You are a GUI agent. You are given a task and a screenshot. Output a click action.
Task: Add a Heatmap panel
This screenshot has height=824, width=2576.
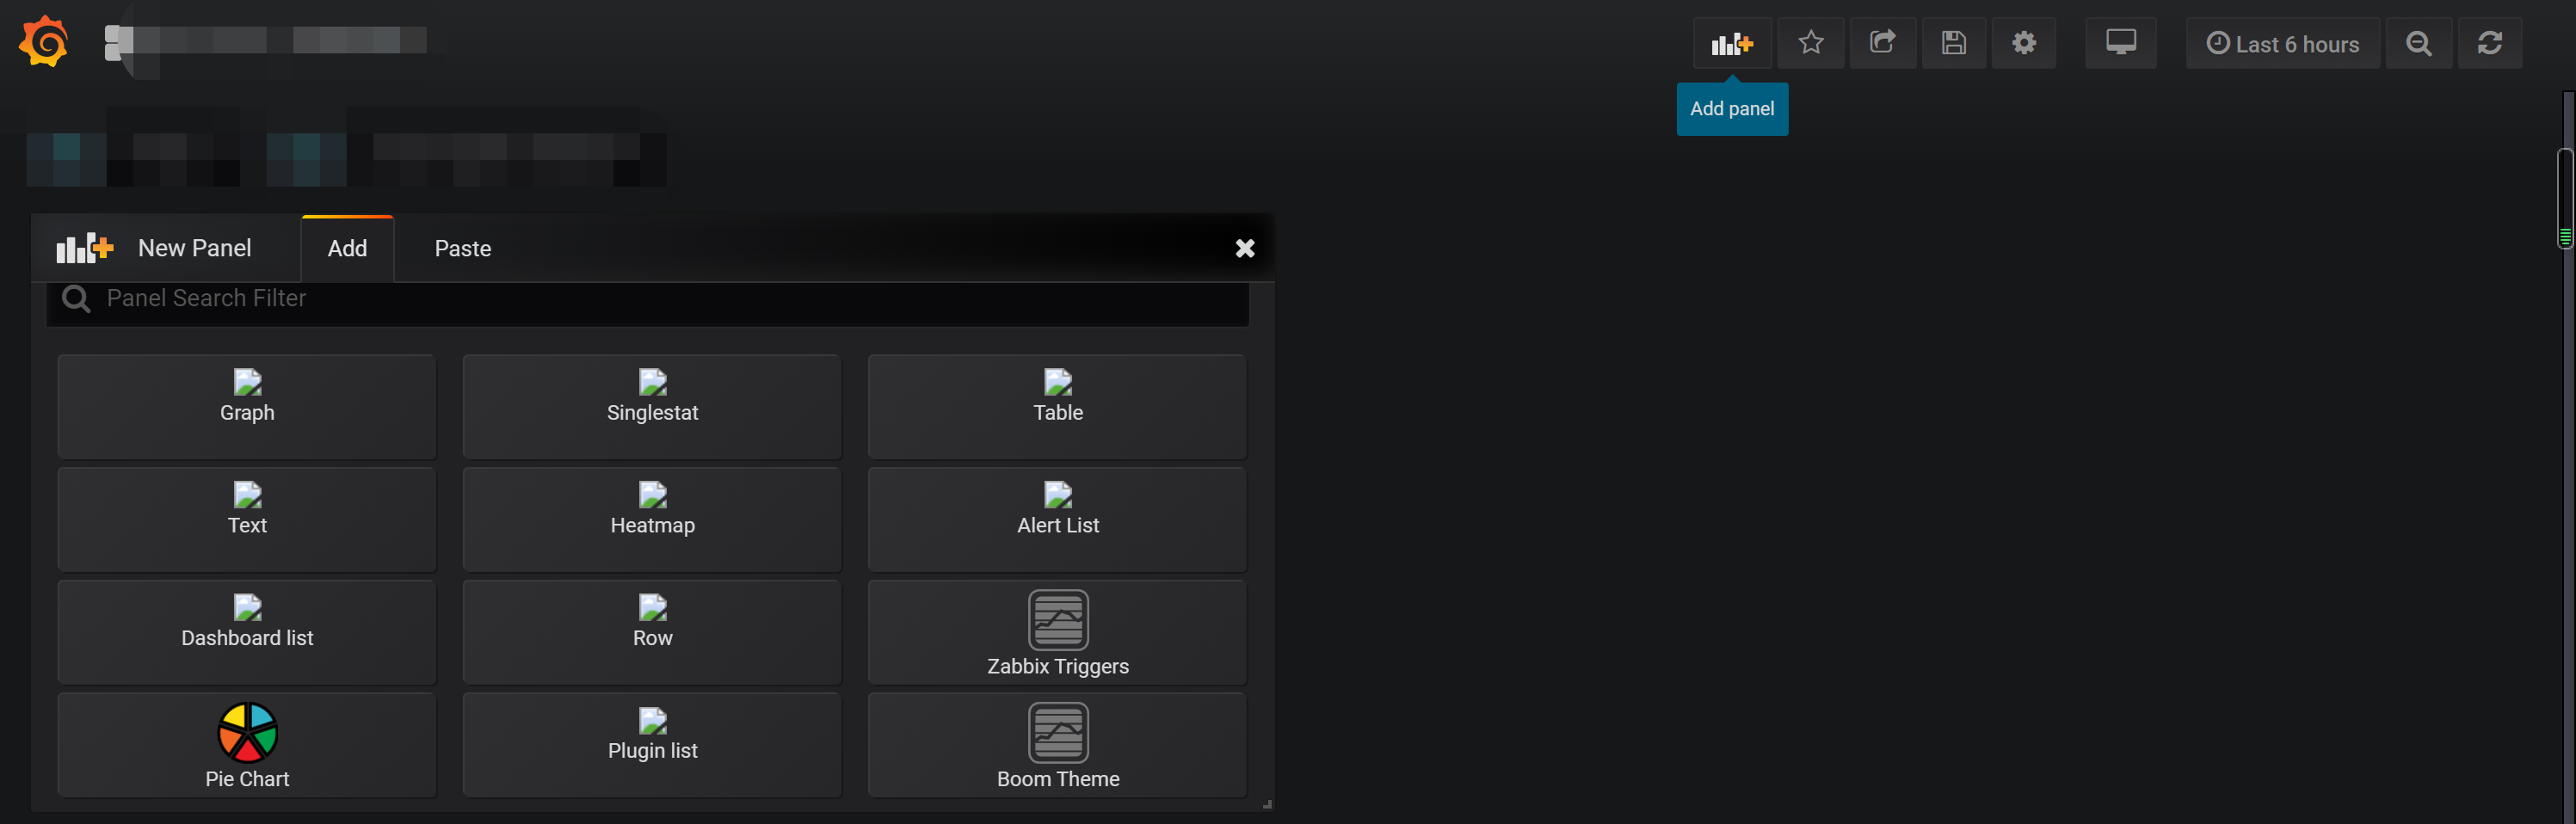click(x=652, y=518)
